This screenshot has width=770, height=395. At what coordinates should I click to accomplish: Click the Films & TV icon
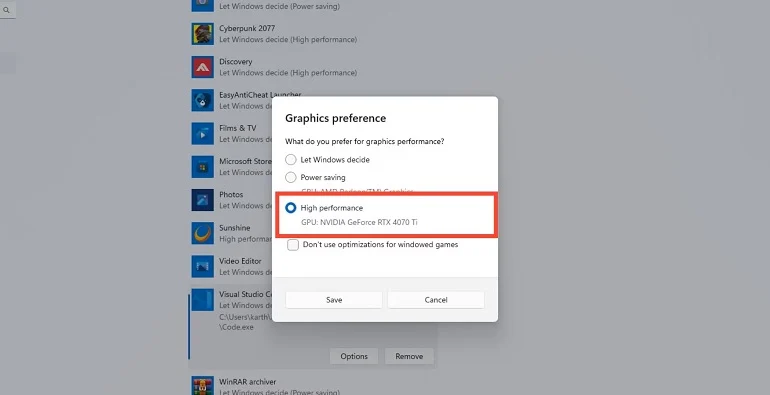coord(202,134)
